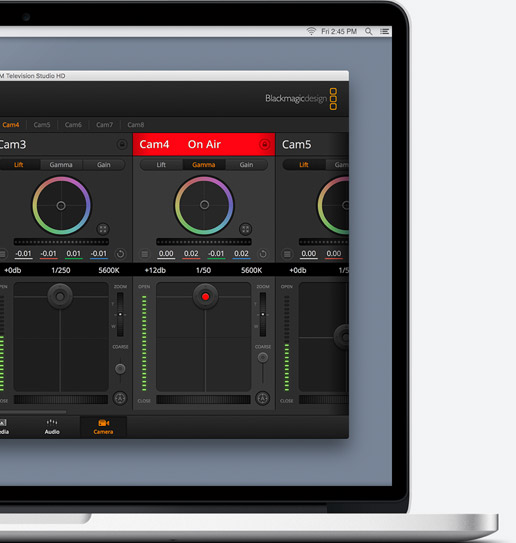Select Cam4 green value -0.01
The image size is (516, 543).
click(x=216, y=254)
